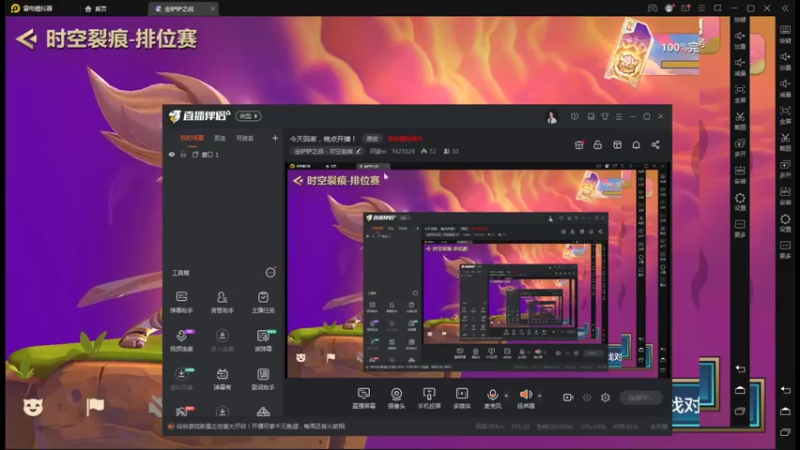
Task: Switch to the third scene tab 可改名
Action: [245, 138]
